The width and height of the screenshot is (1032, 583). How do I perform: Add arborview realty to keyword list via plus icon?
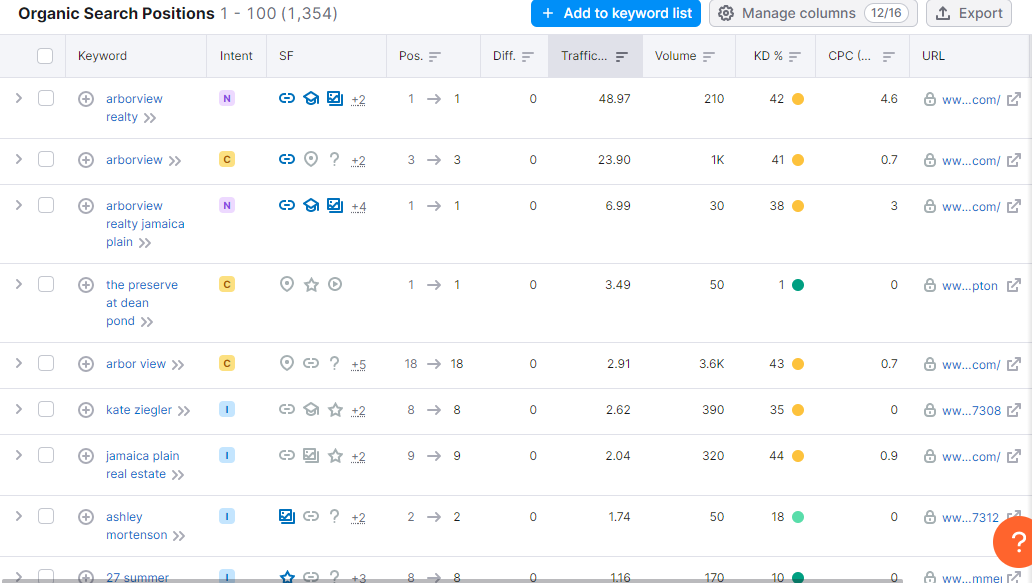click(86, 99)
